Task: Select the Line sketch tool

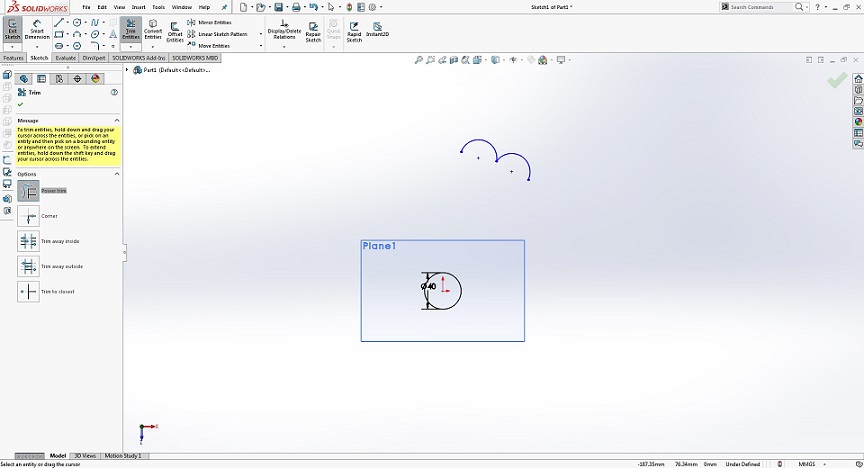Action: point(59,23)
